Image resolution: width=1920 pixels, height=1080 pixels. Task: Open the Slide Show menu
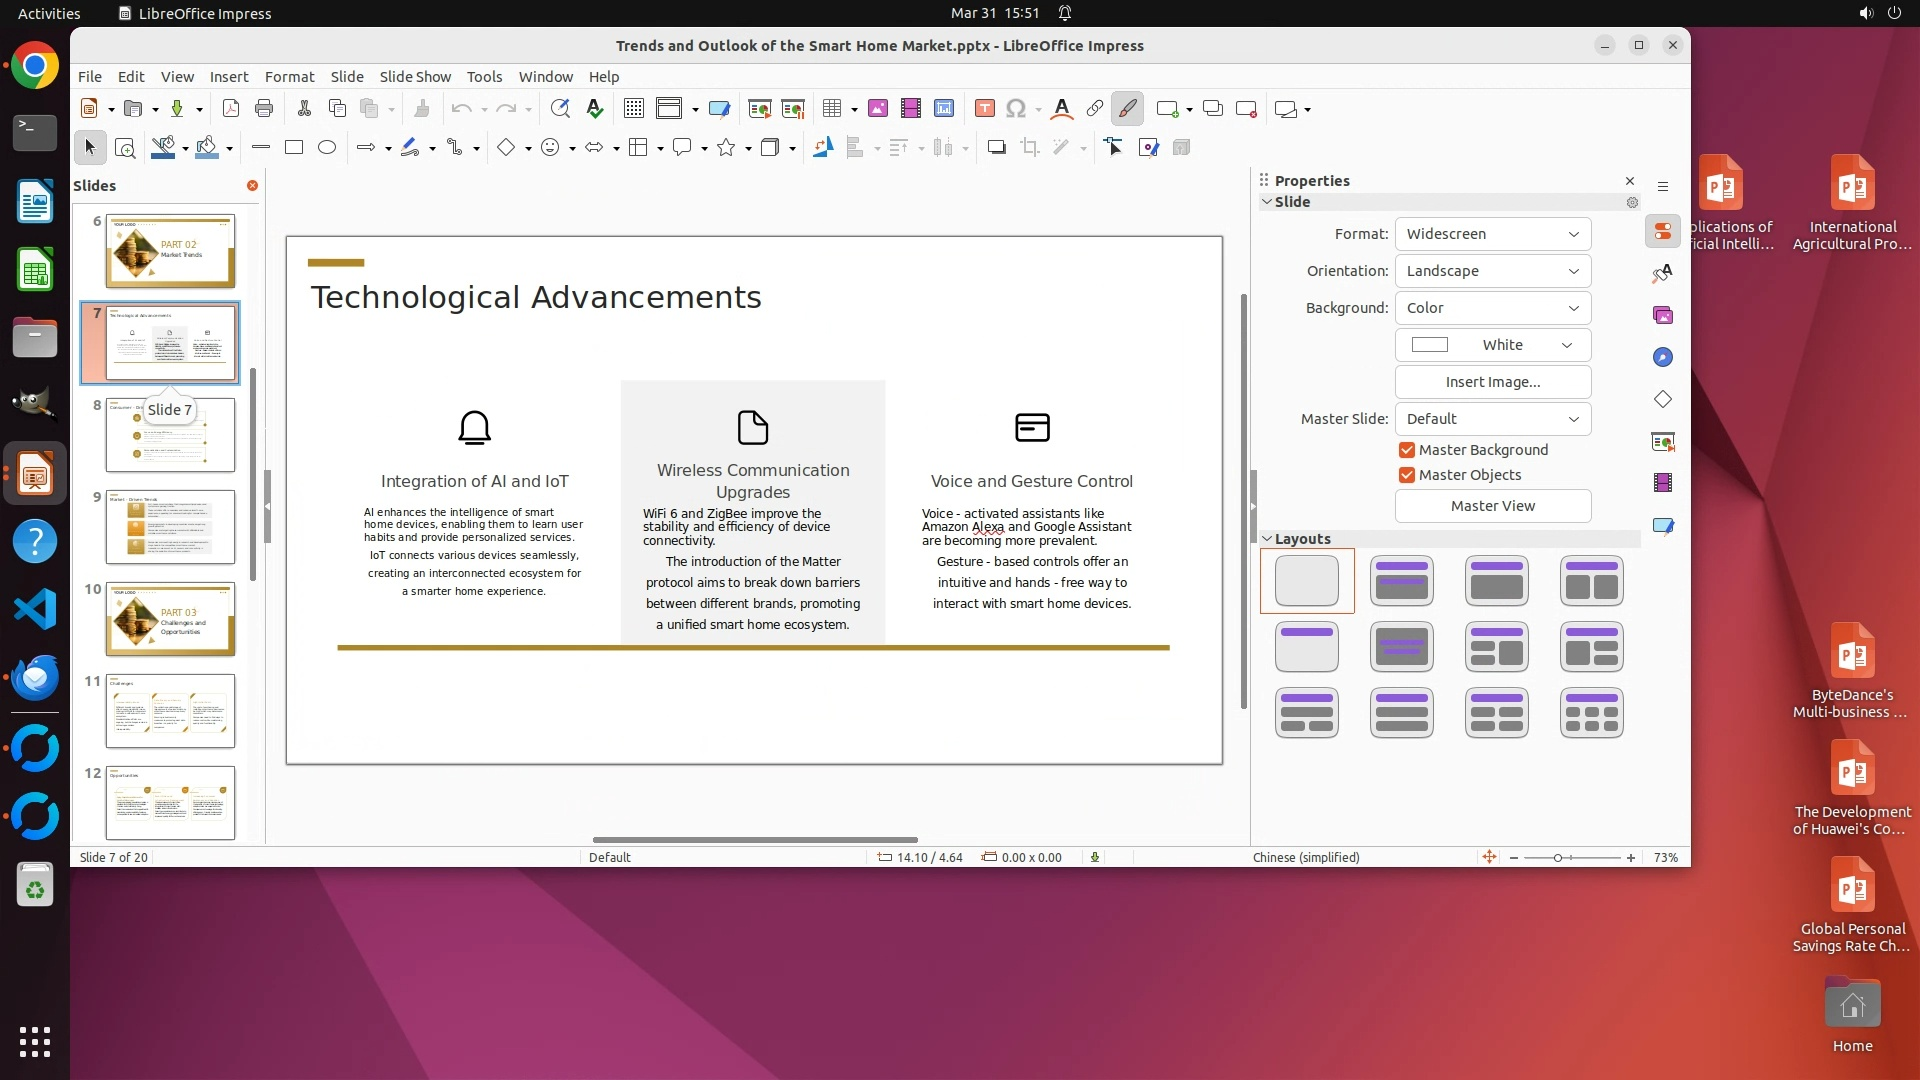[x=415, y=77]
